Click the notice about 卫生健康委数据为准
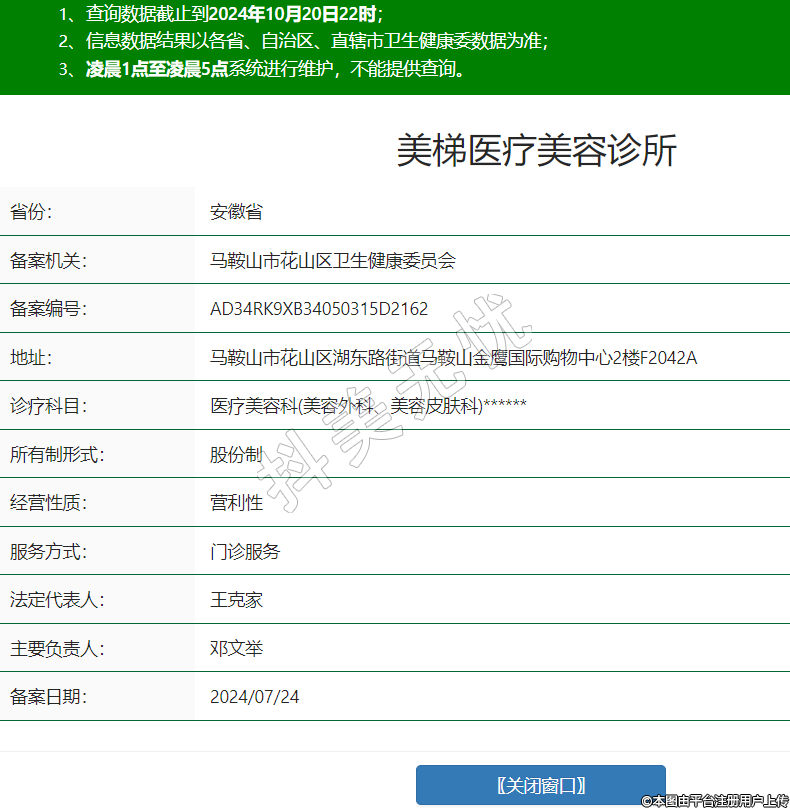 tap(303, 42)
